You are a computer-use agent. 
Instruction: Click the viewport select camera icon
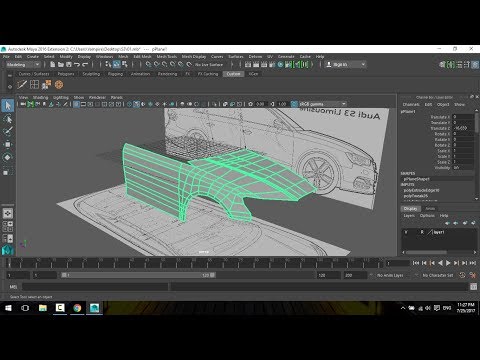[x=23, y=104]
